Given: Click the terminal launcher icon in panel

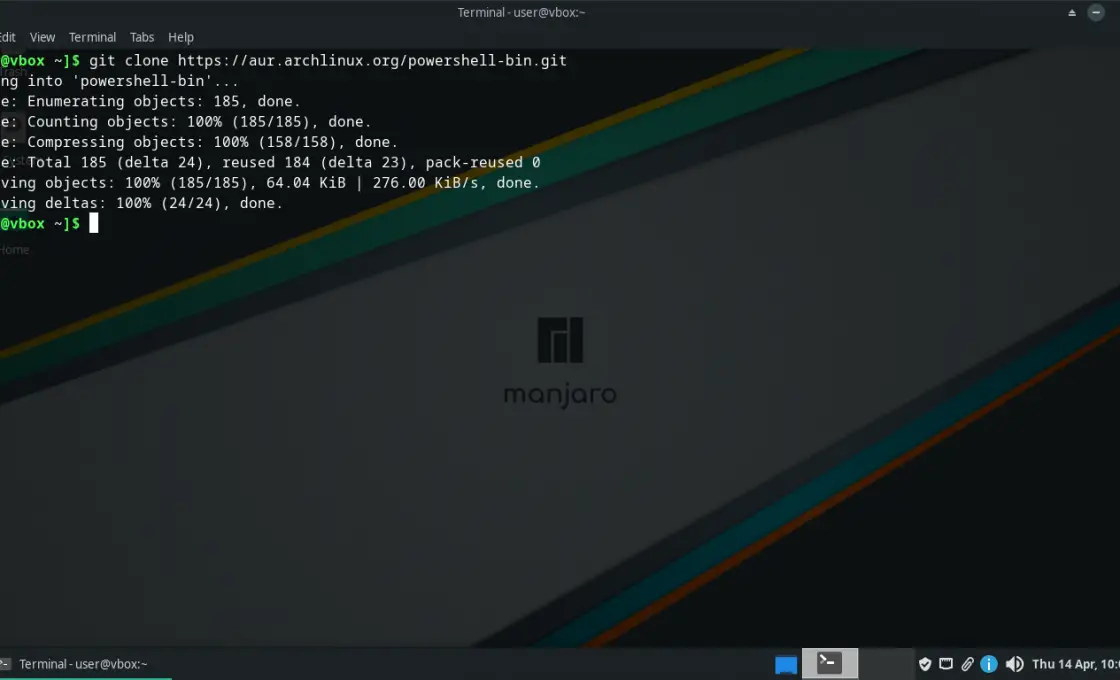Looking at the screenshot, I should click(829, 664).
